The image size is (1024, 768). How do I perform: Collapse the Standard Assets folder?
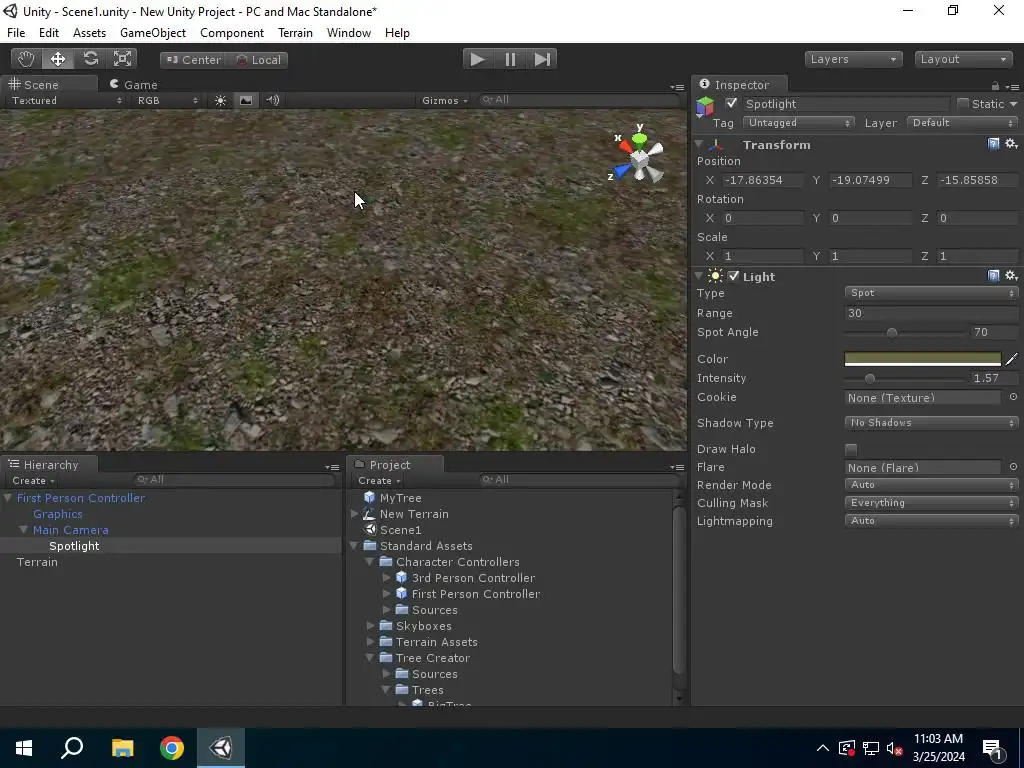click(354, 545)
